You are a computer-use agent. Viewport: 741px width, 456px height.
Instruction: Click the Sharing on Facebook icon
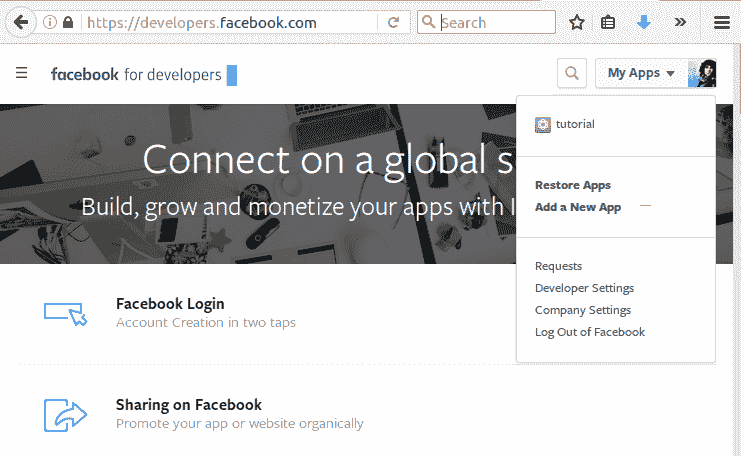click(66, 414)
